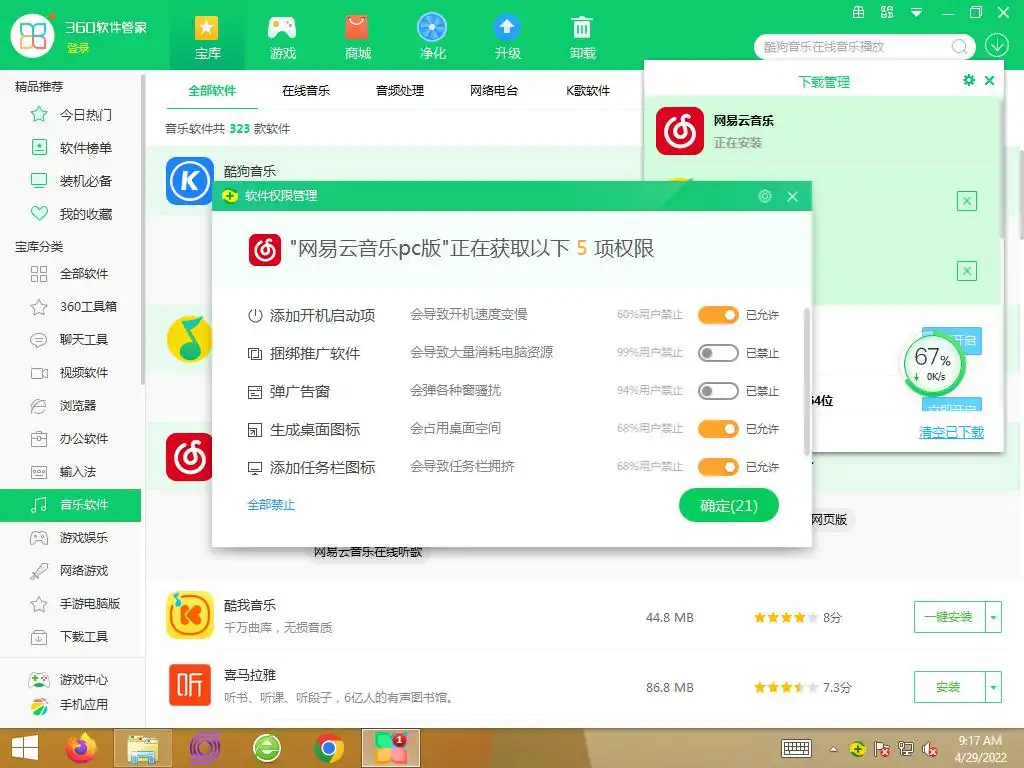Expand dropdown next to 一键安装 for 酷我音乐
1024x768 pixels.
point(993,617)
